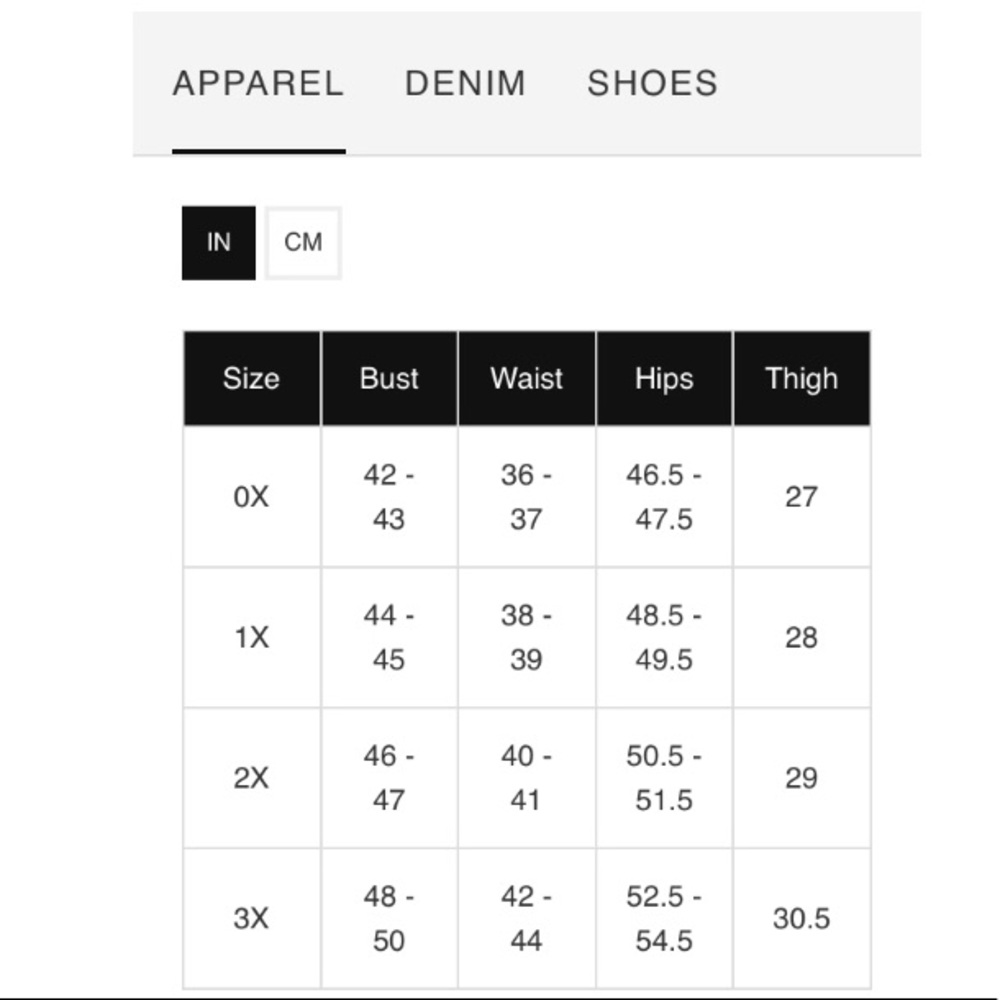Click the 38 - 39 waist cell
Image resolution: width=1000 pixels, height=1000 pixels.
click(x=527, y=637)
